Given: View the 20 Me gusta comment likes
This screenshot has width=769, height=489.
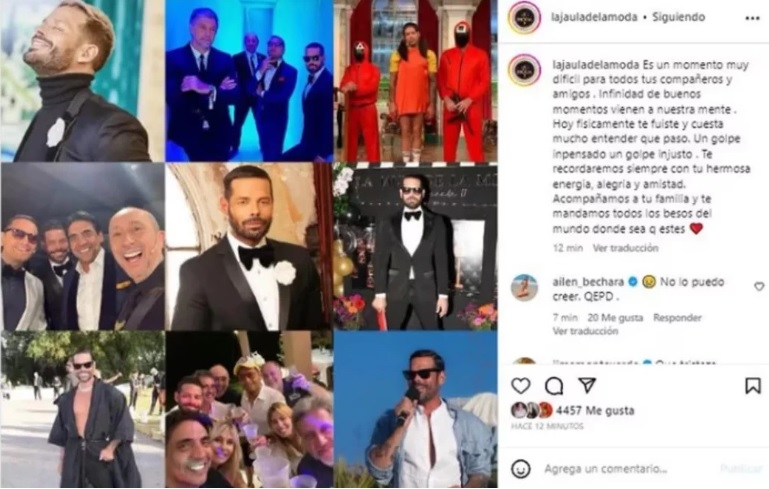Looking at the screenshot, I should click(615, 318).
